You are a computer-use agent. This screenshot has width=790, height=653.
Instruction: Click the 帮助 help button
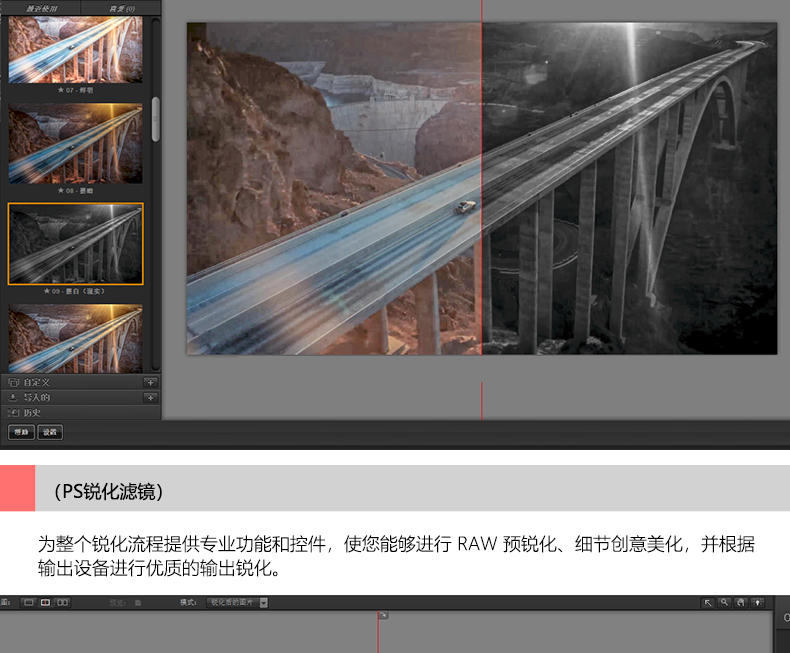pyautogui.click(x=21, y=432)
